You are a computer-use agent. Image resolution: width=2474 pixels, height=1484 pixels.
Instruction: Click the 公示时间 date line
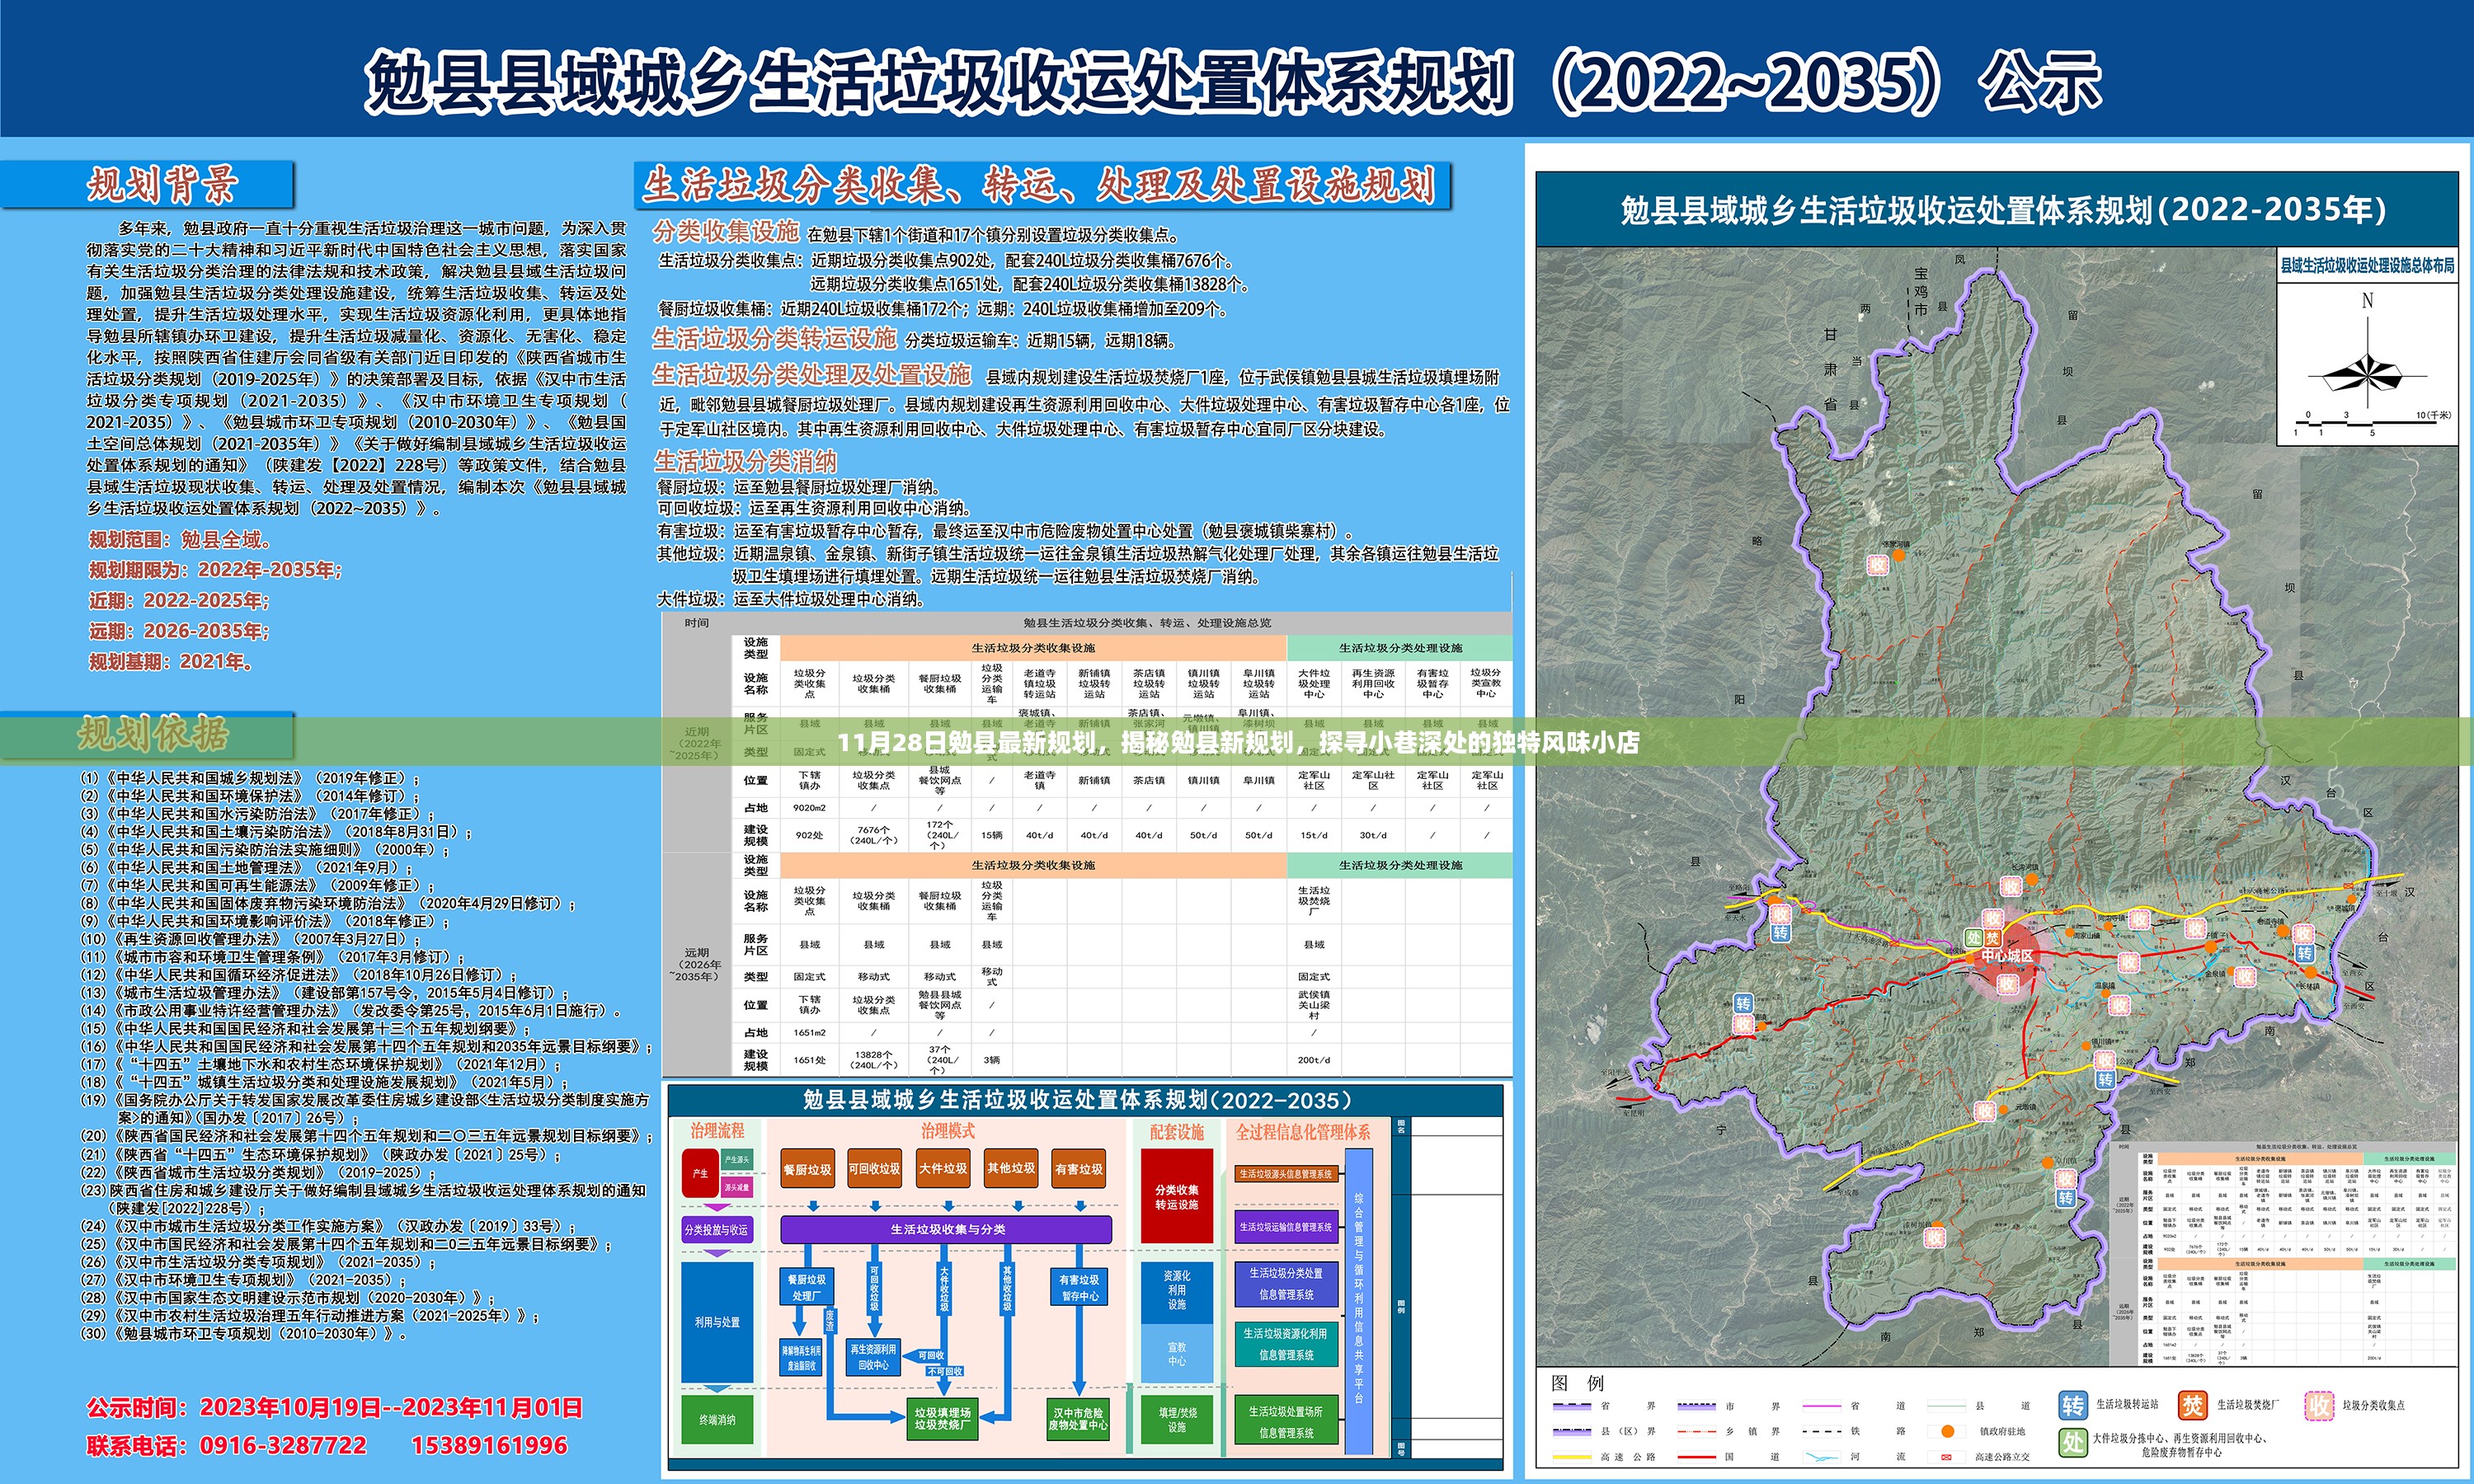coord(334,1408)
